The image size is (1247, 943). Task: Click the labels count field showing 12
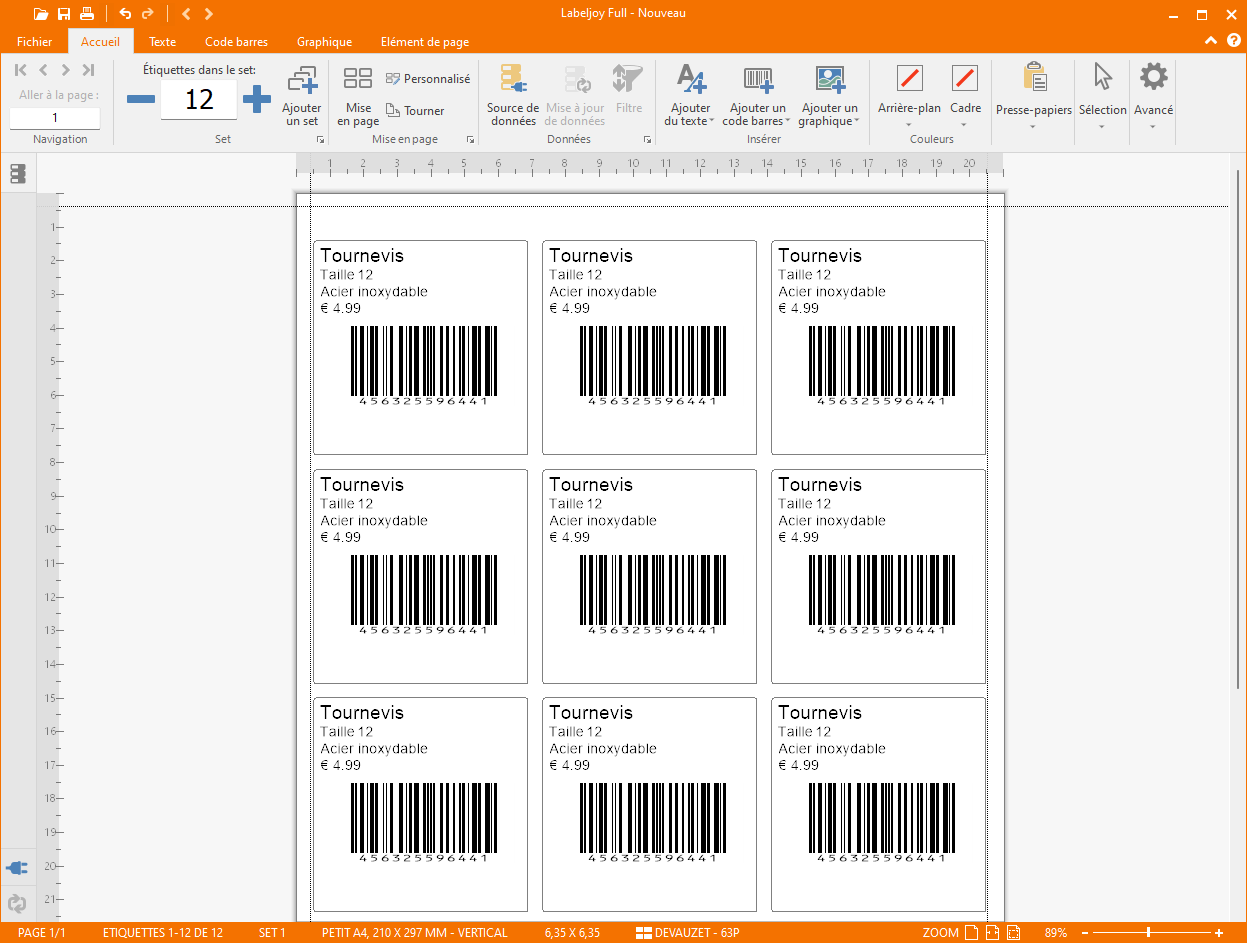[x=199, y=99]
